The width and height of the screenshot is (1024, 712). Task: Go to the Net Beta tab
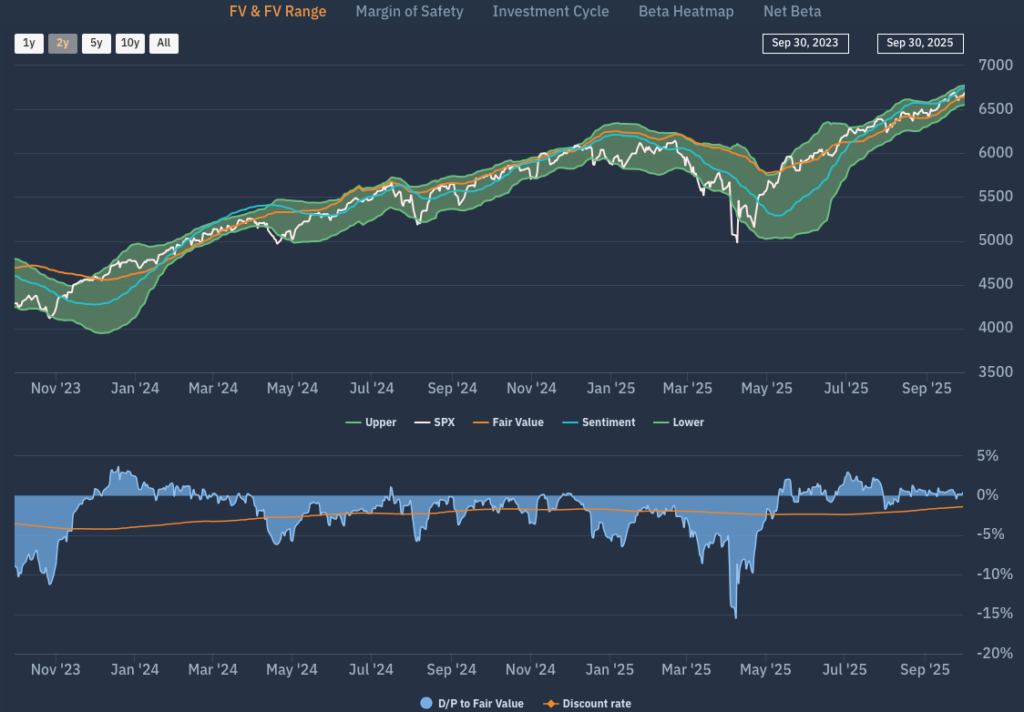tap(791, 12)
